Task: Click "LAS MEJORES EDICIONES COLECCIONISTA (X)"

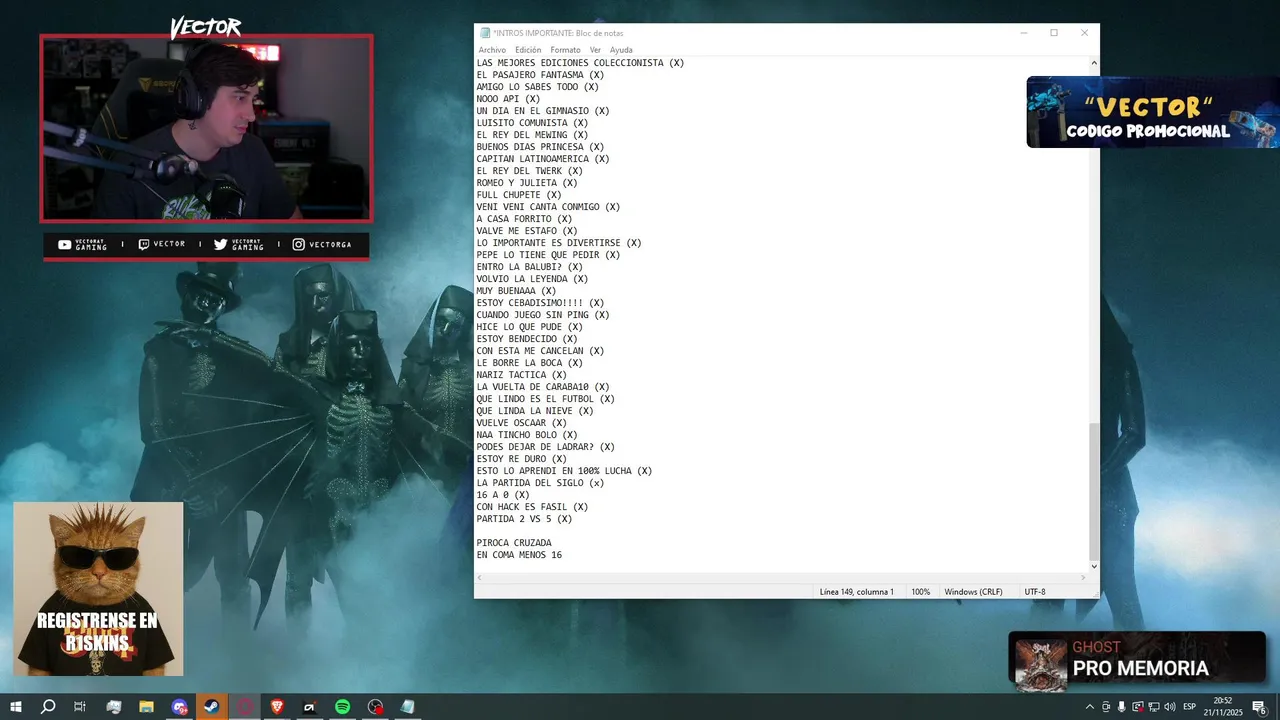Action: point(580,63)
